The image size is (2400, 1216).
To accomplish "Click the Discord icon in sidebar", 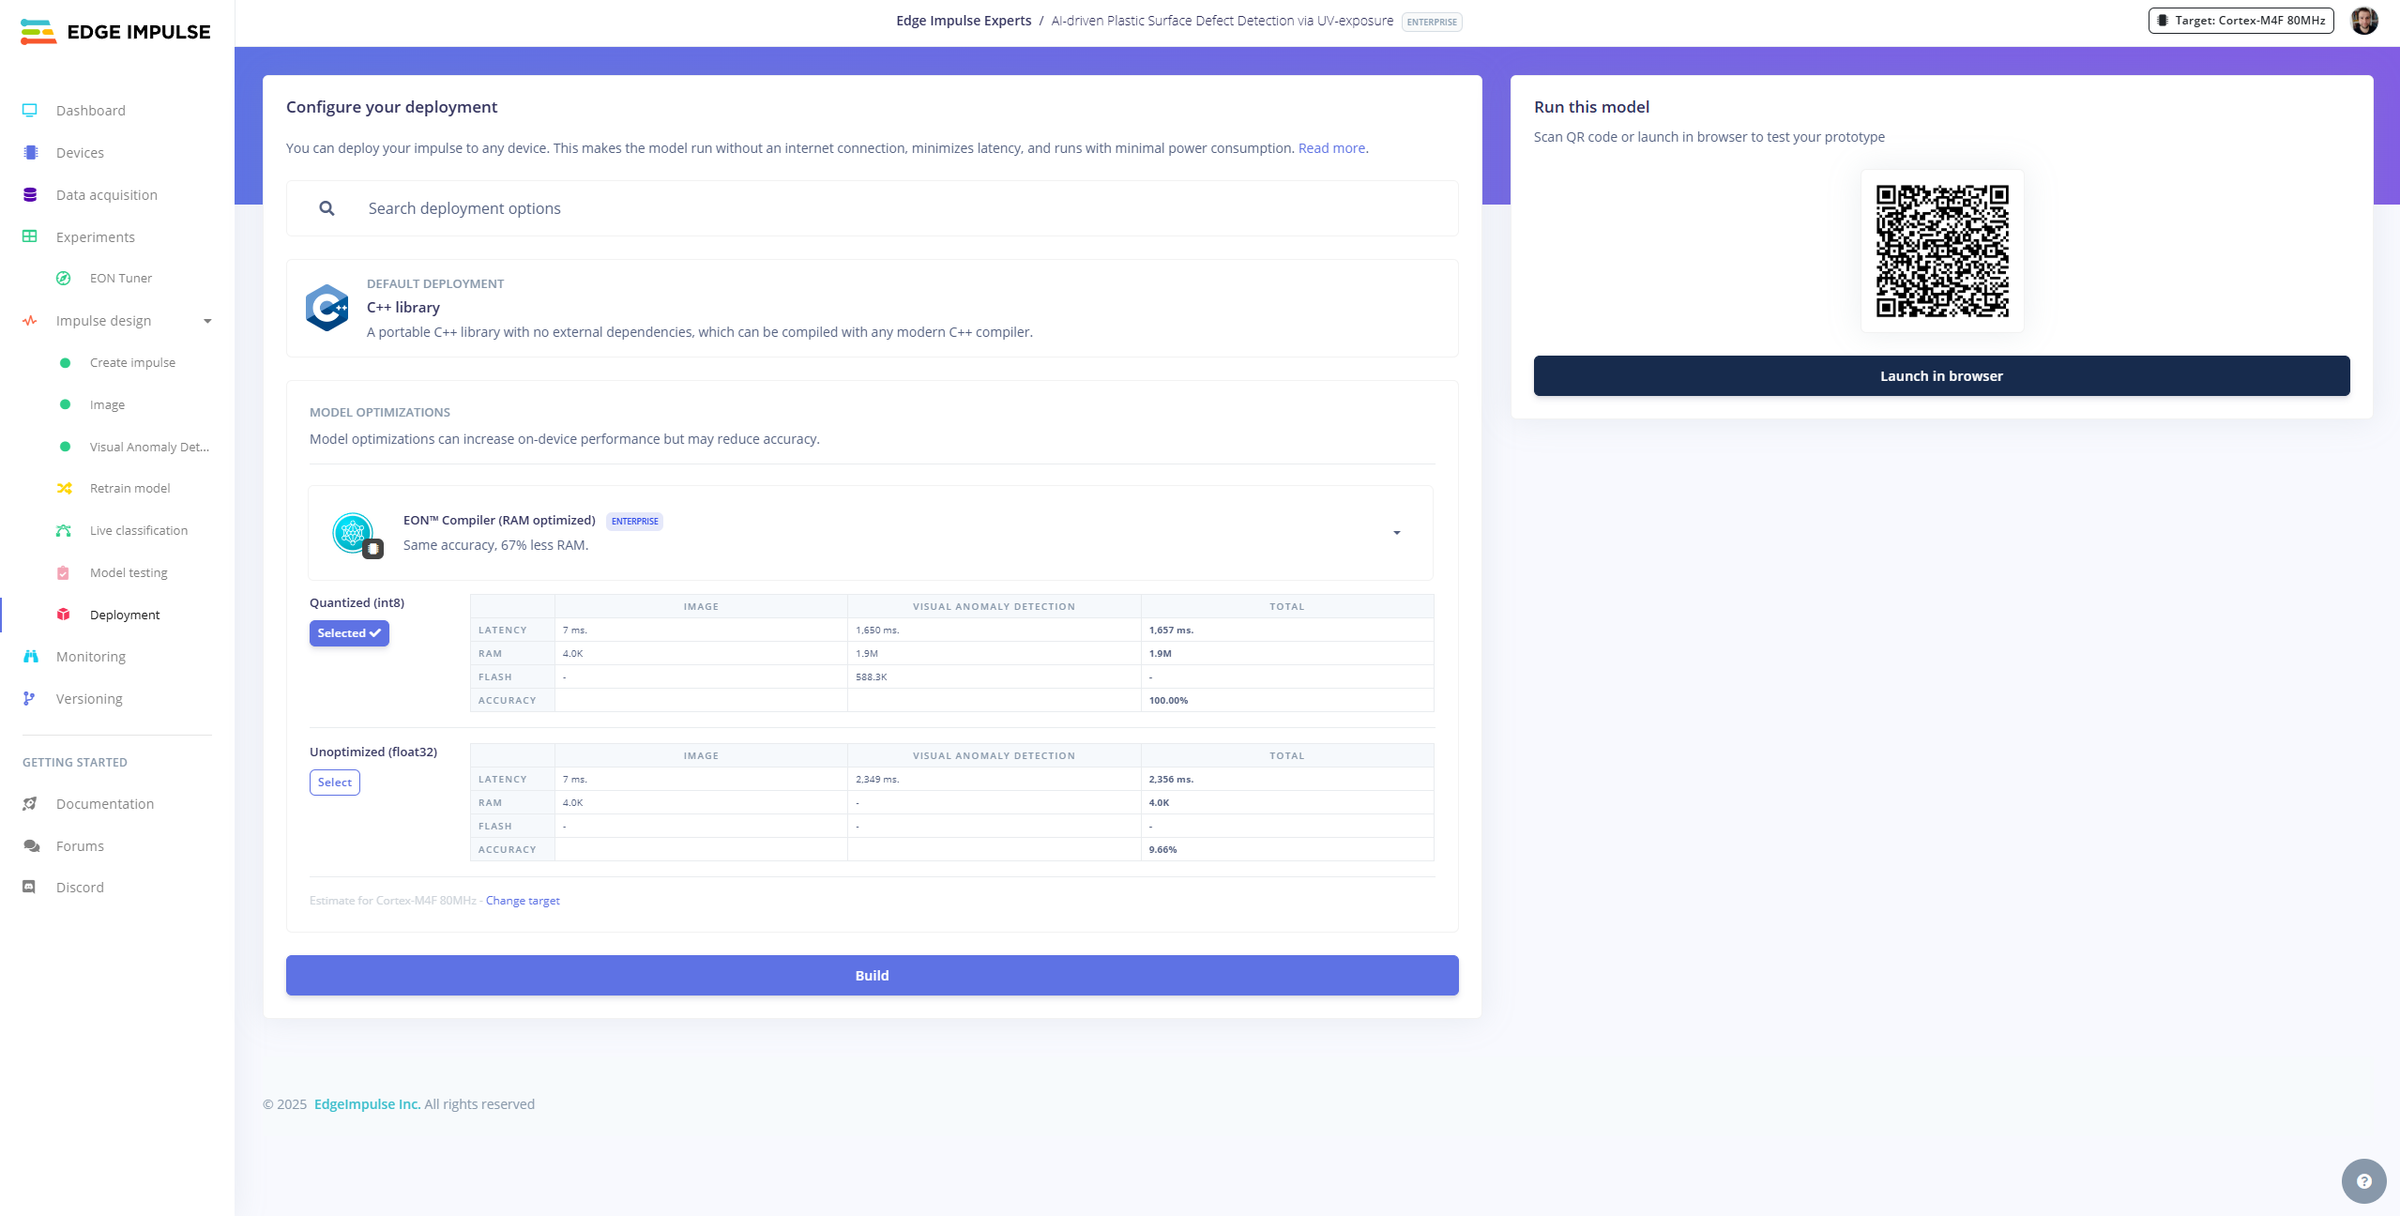I will tap(30, 887).
